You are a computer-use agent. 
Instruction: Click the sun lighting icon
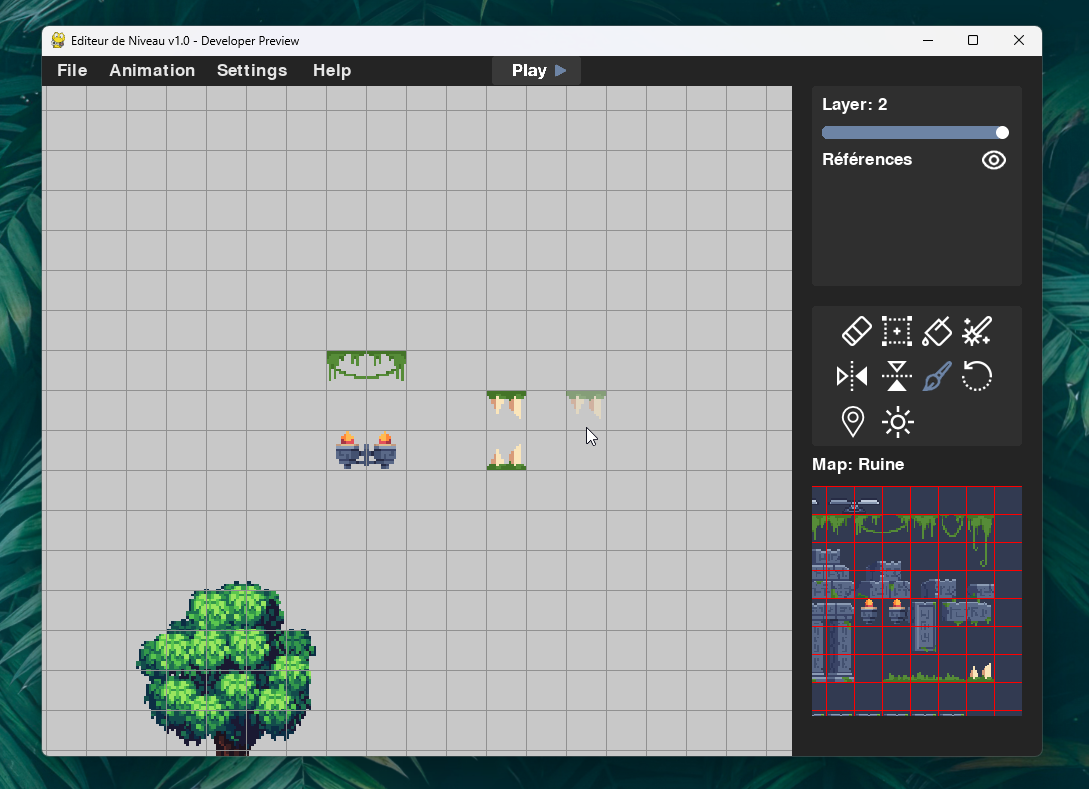[897, 422]
